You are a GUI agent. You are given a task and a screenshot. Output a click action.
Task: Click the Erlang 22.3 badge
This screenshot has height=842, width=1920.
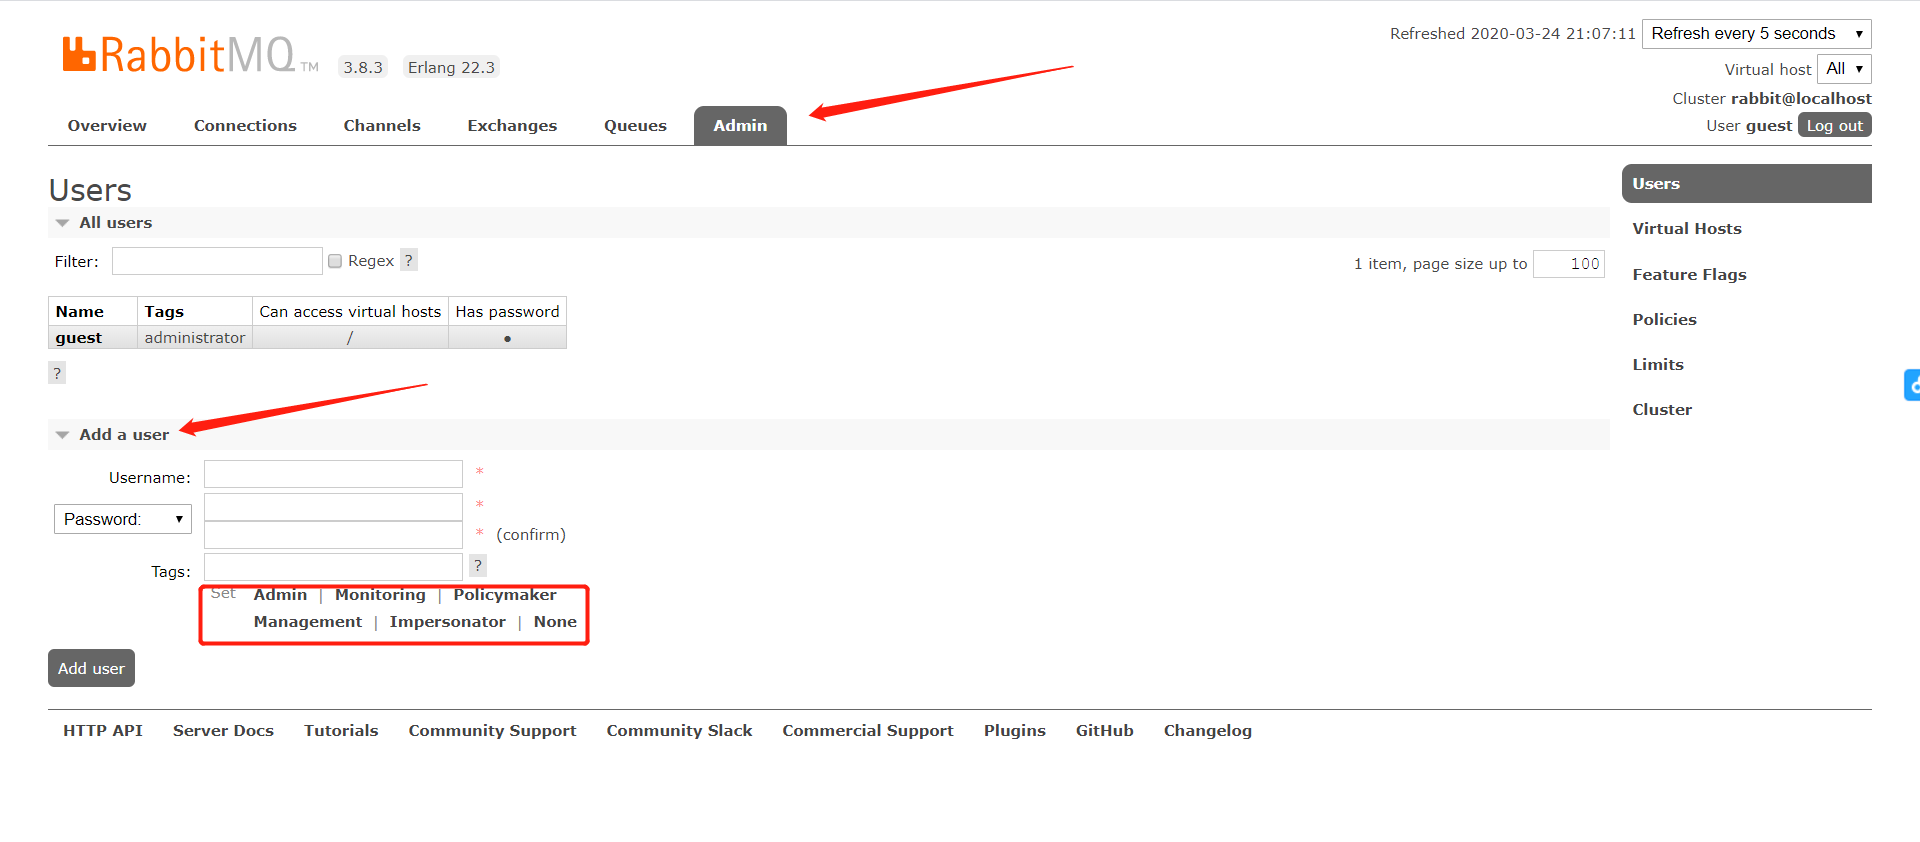[451, 67]
